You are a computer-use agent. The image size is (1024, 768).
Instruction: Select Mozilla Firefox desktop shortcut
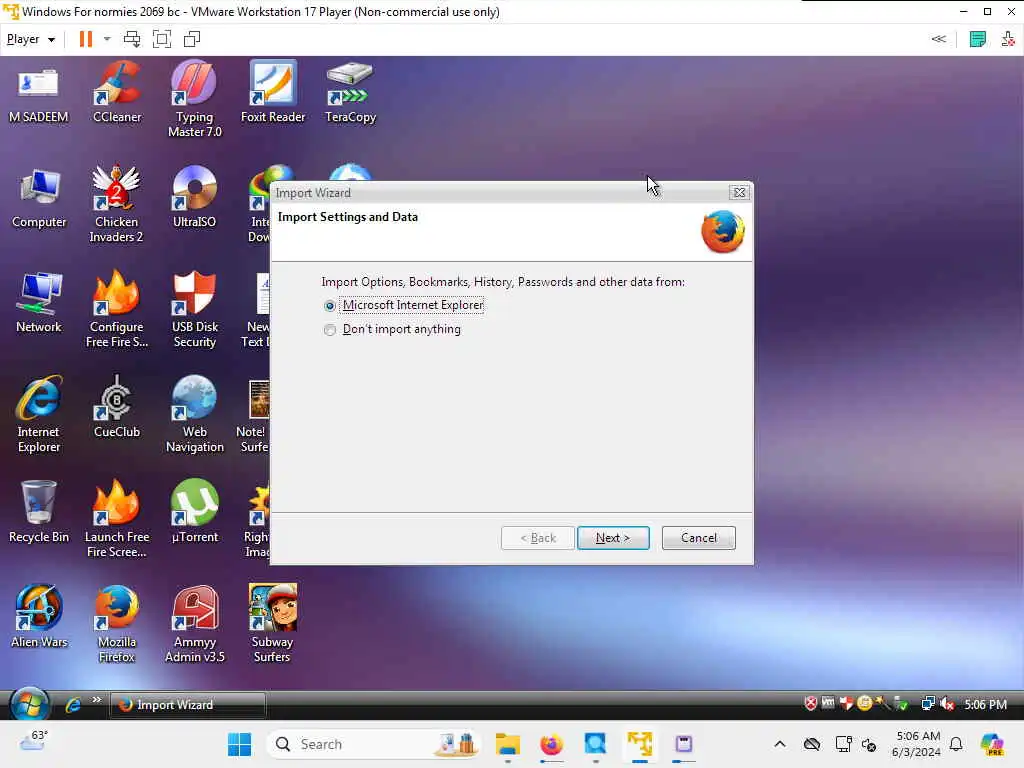click(117, 625)
